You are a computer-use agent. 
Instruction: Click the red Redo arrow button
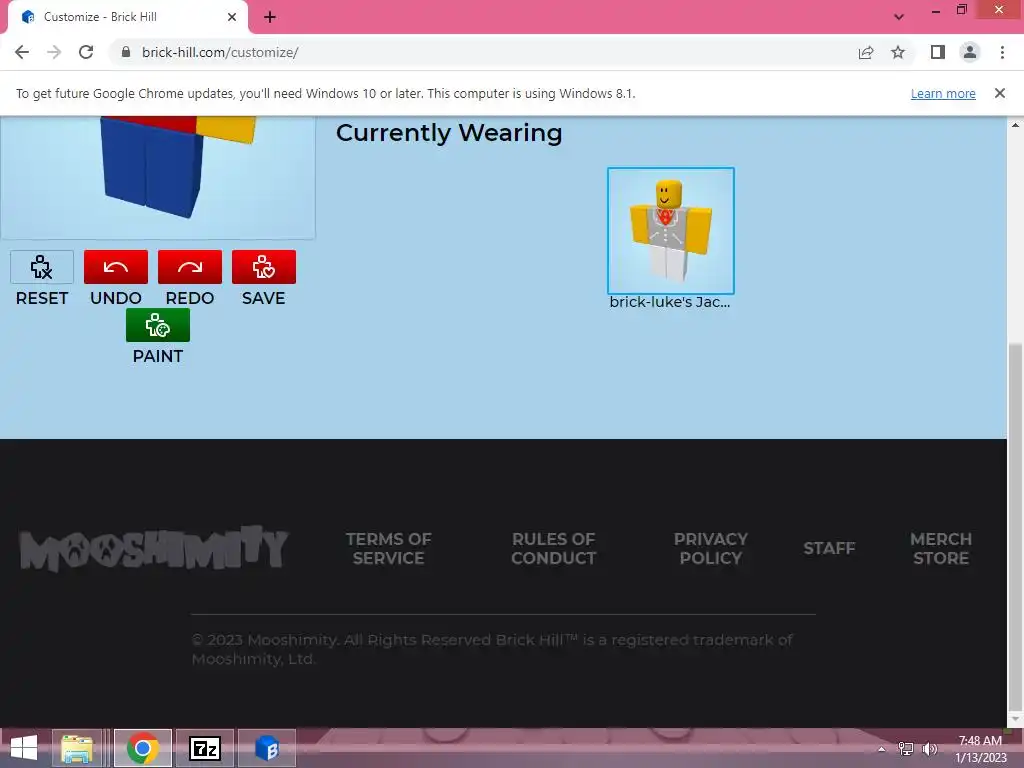tap(189, 267)
